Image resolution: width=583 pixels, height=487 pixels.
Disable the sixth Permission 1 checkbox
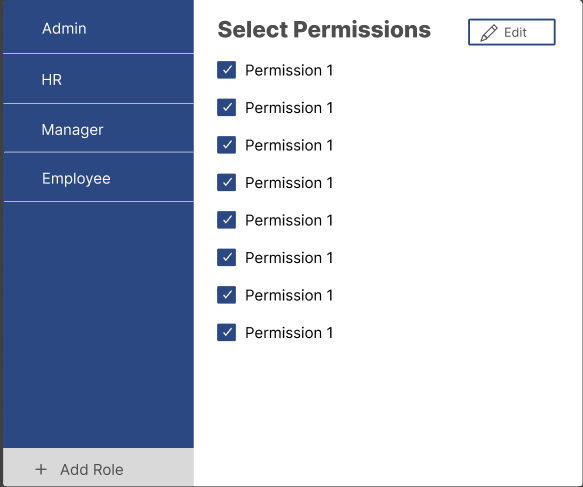[226, 258]
